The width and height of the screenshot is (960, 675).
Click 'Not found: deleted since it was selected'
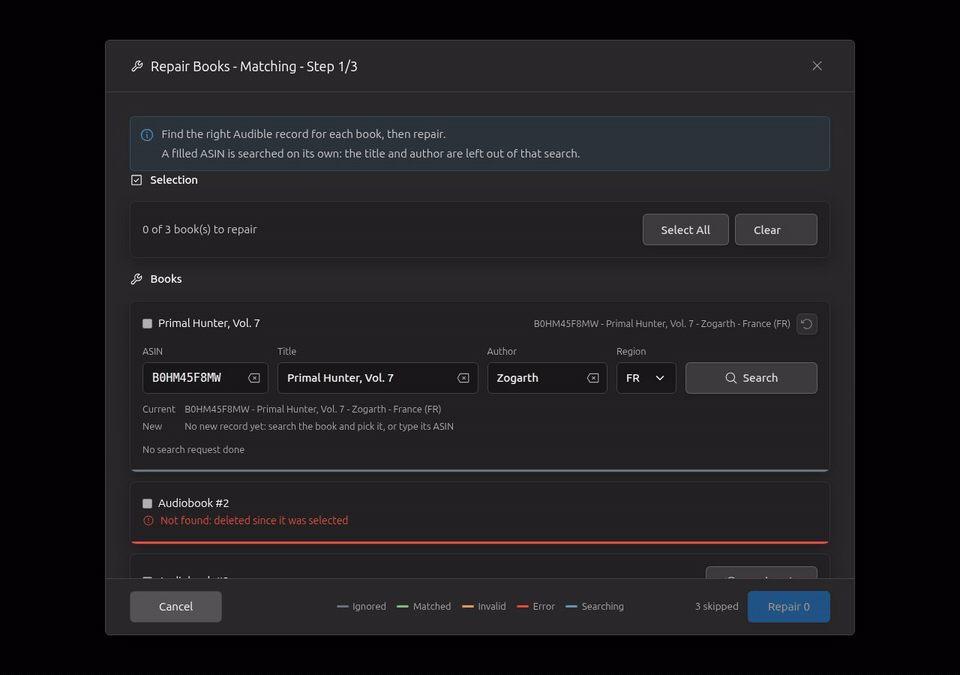point(254,521)
